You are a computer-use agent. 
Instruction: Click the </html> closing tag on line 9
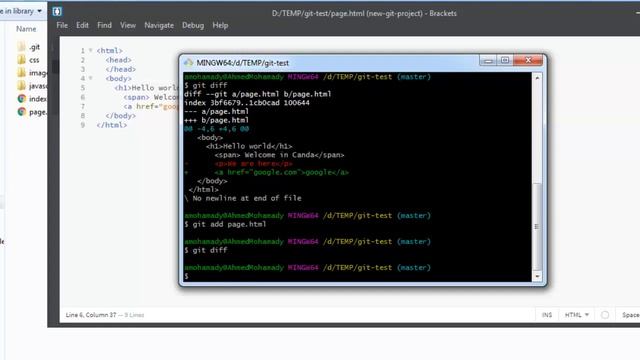[x=112, y=125]
